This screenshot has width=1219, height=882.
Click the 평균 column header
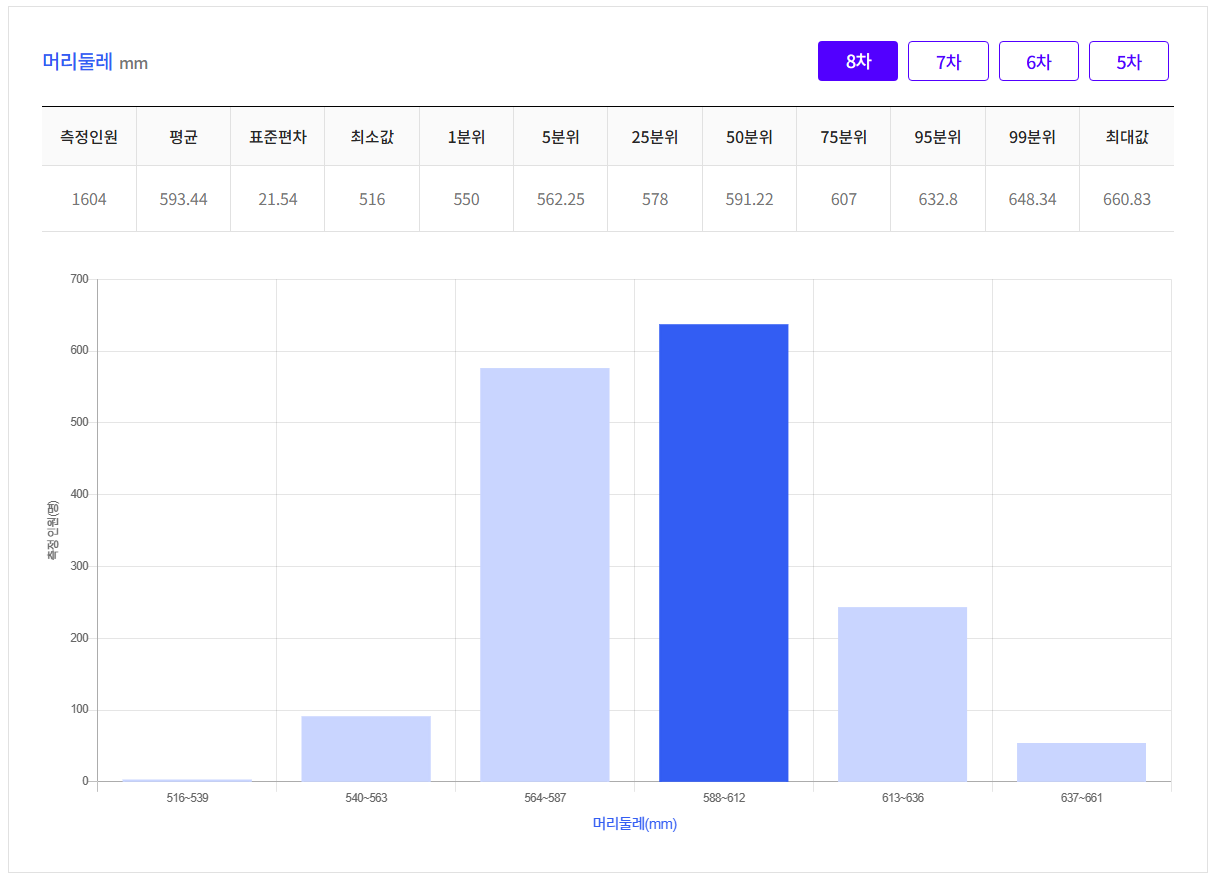coord(184,137)
